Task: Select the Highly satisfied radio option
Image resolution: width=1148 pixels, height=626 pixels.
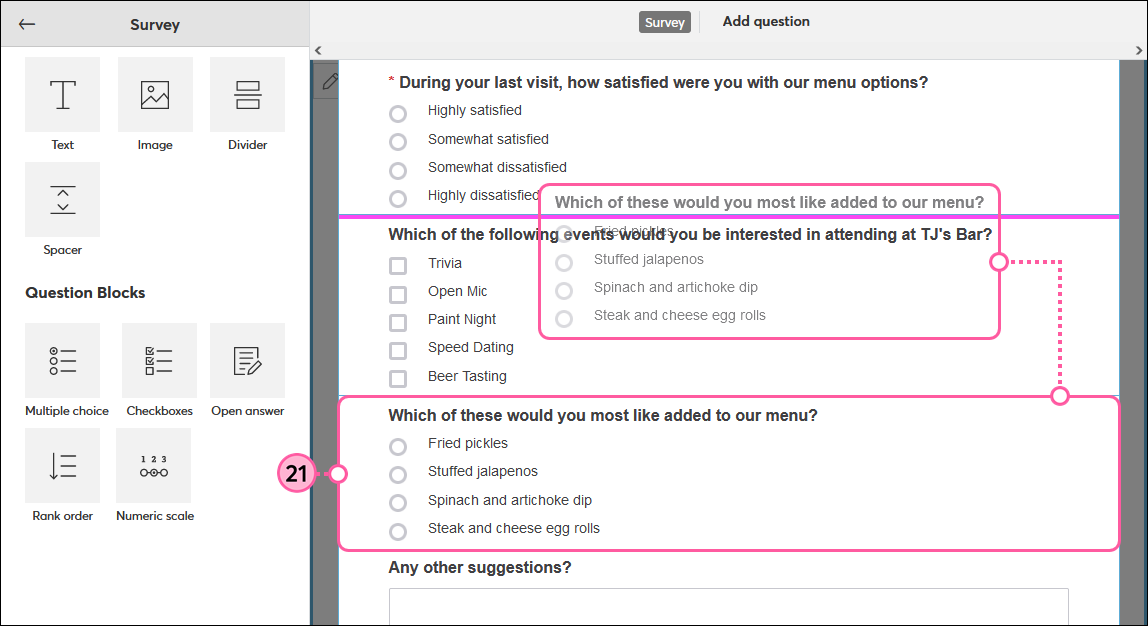Action: (398, 113)
